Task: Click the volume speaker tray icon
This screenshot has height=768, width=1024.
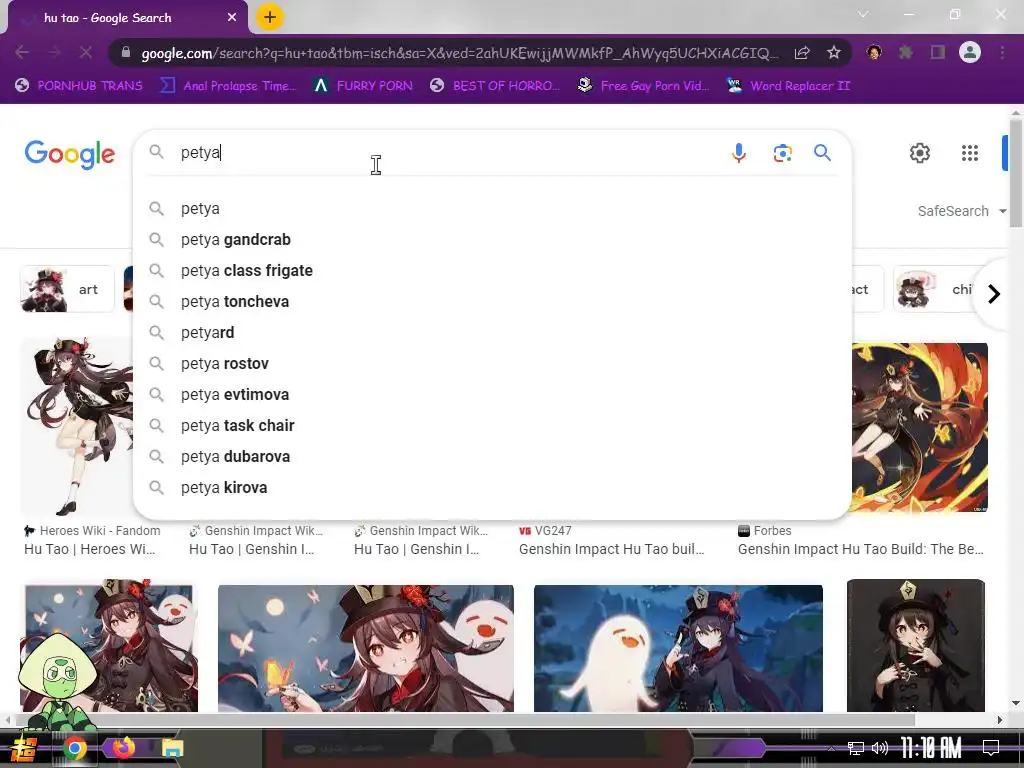Action: [880, 748]
